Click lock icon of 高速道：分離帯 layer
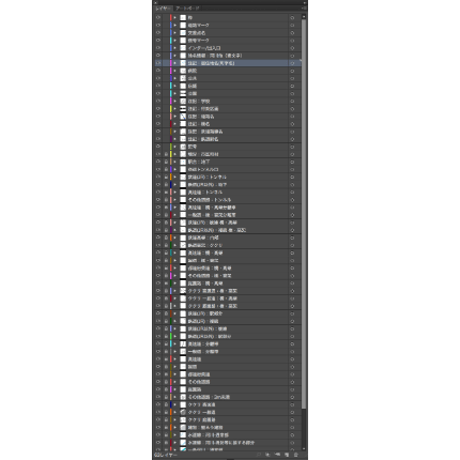 pyautogui.click(x=166, y=344)
